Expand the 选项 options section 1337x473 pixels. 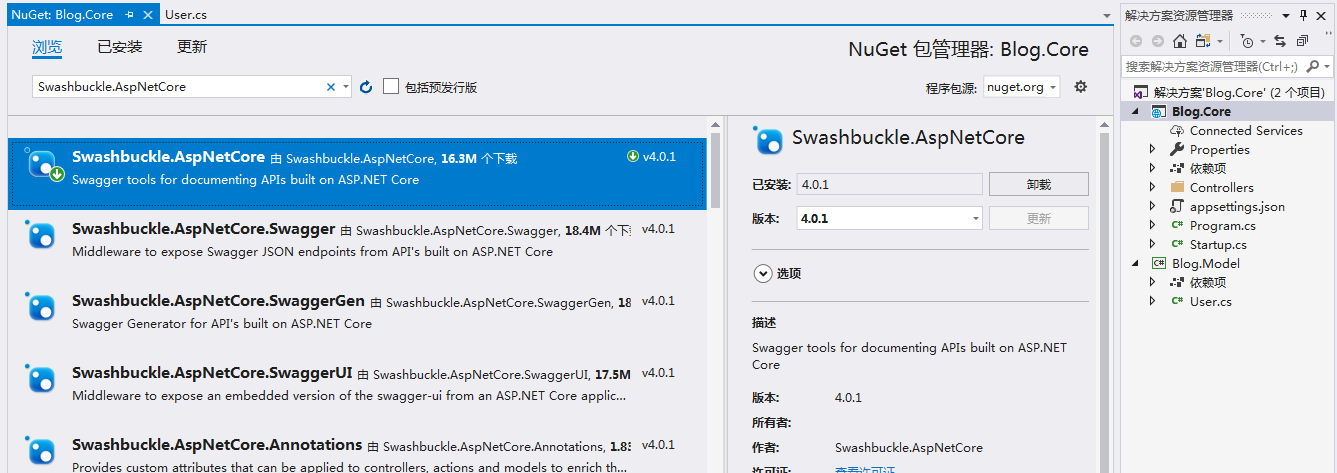point(763,273)
